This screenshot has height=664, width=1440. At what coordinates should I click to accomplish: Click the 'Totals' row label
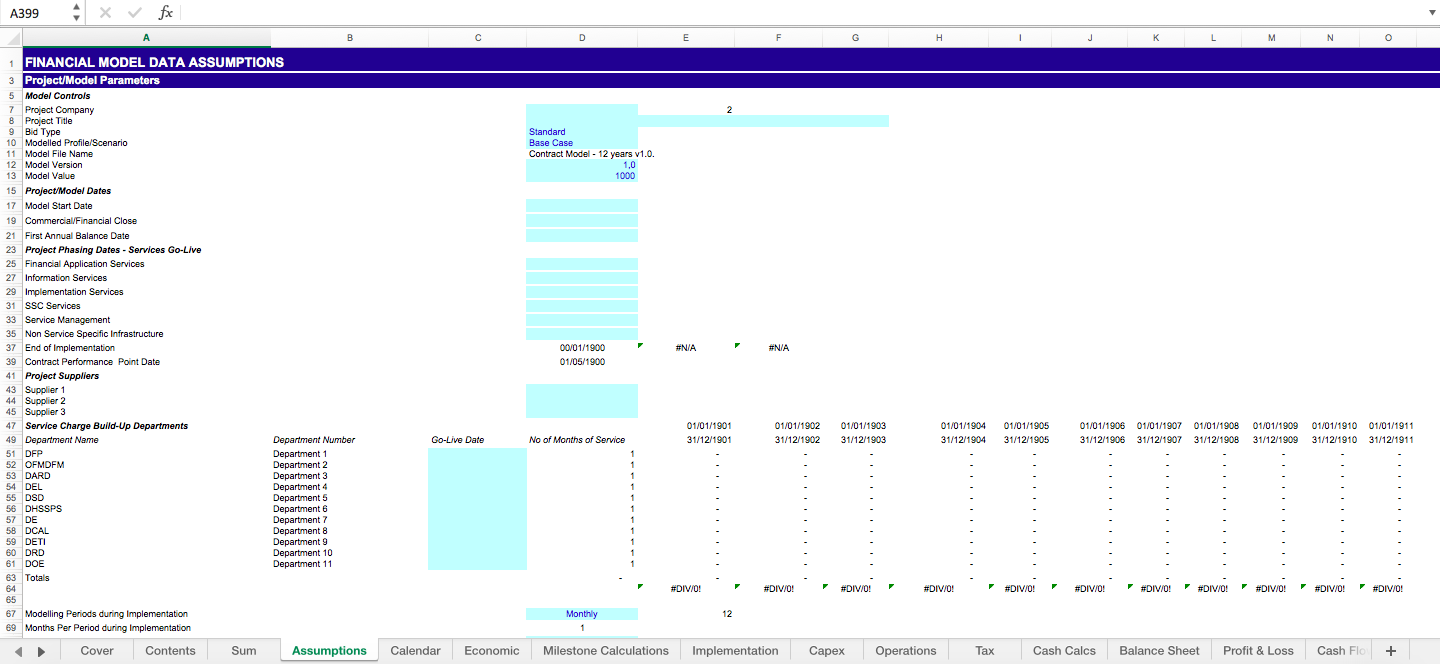click(37, 578)
